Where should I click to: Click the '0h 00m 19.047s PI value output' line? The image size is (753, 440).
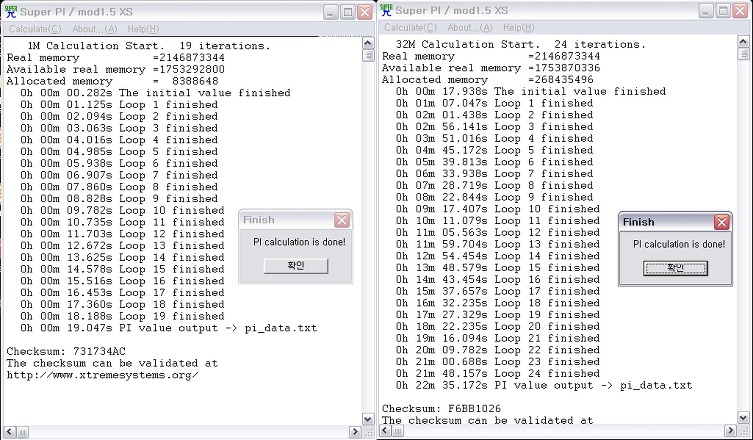pos(169,328)
